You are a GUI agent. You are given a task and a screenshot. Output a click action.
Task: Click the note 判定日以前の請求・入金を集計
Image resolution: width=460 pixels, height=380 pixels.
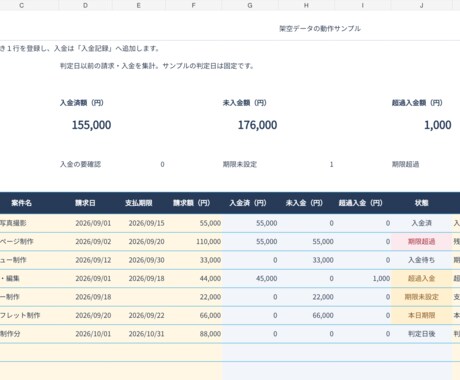(x=157, y=66)
